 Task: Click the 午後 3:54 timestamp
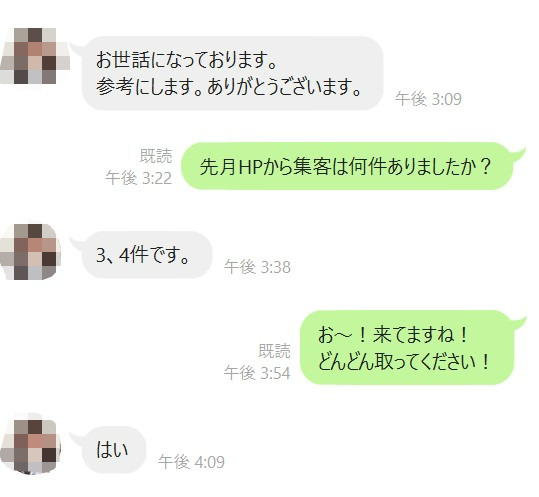pos(257,373)
